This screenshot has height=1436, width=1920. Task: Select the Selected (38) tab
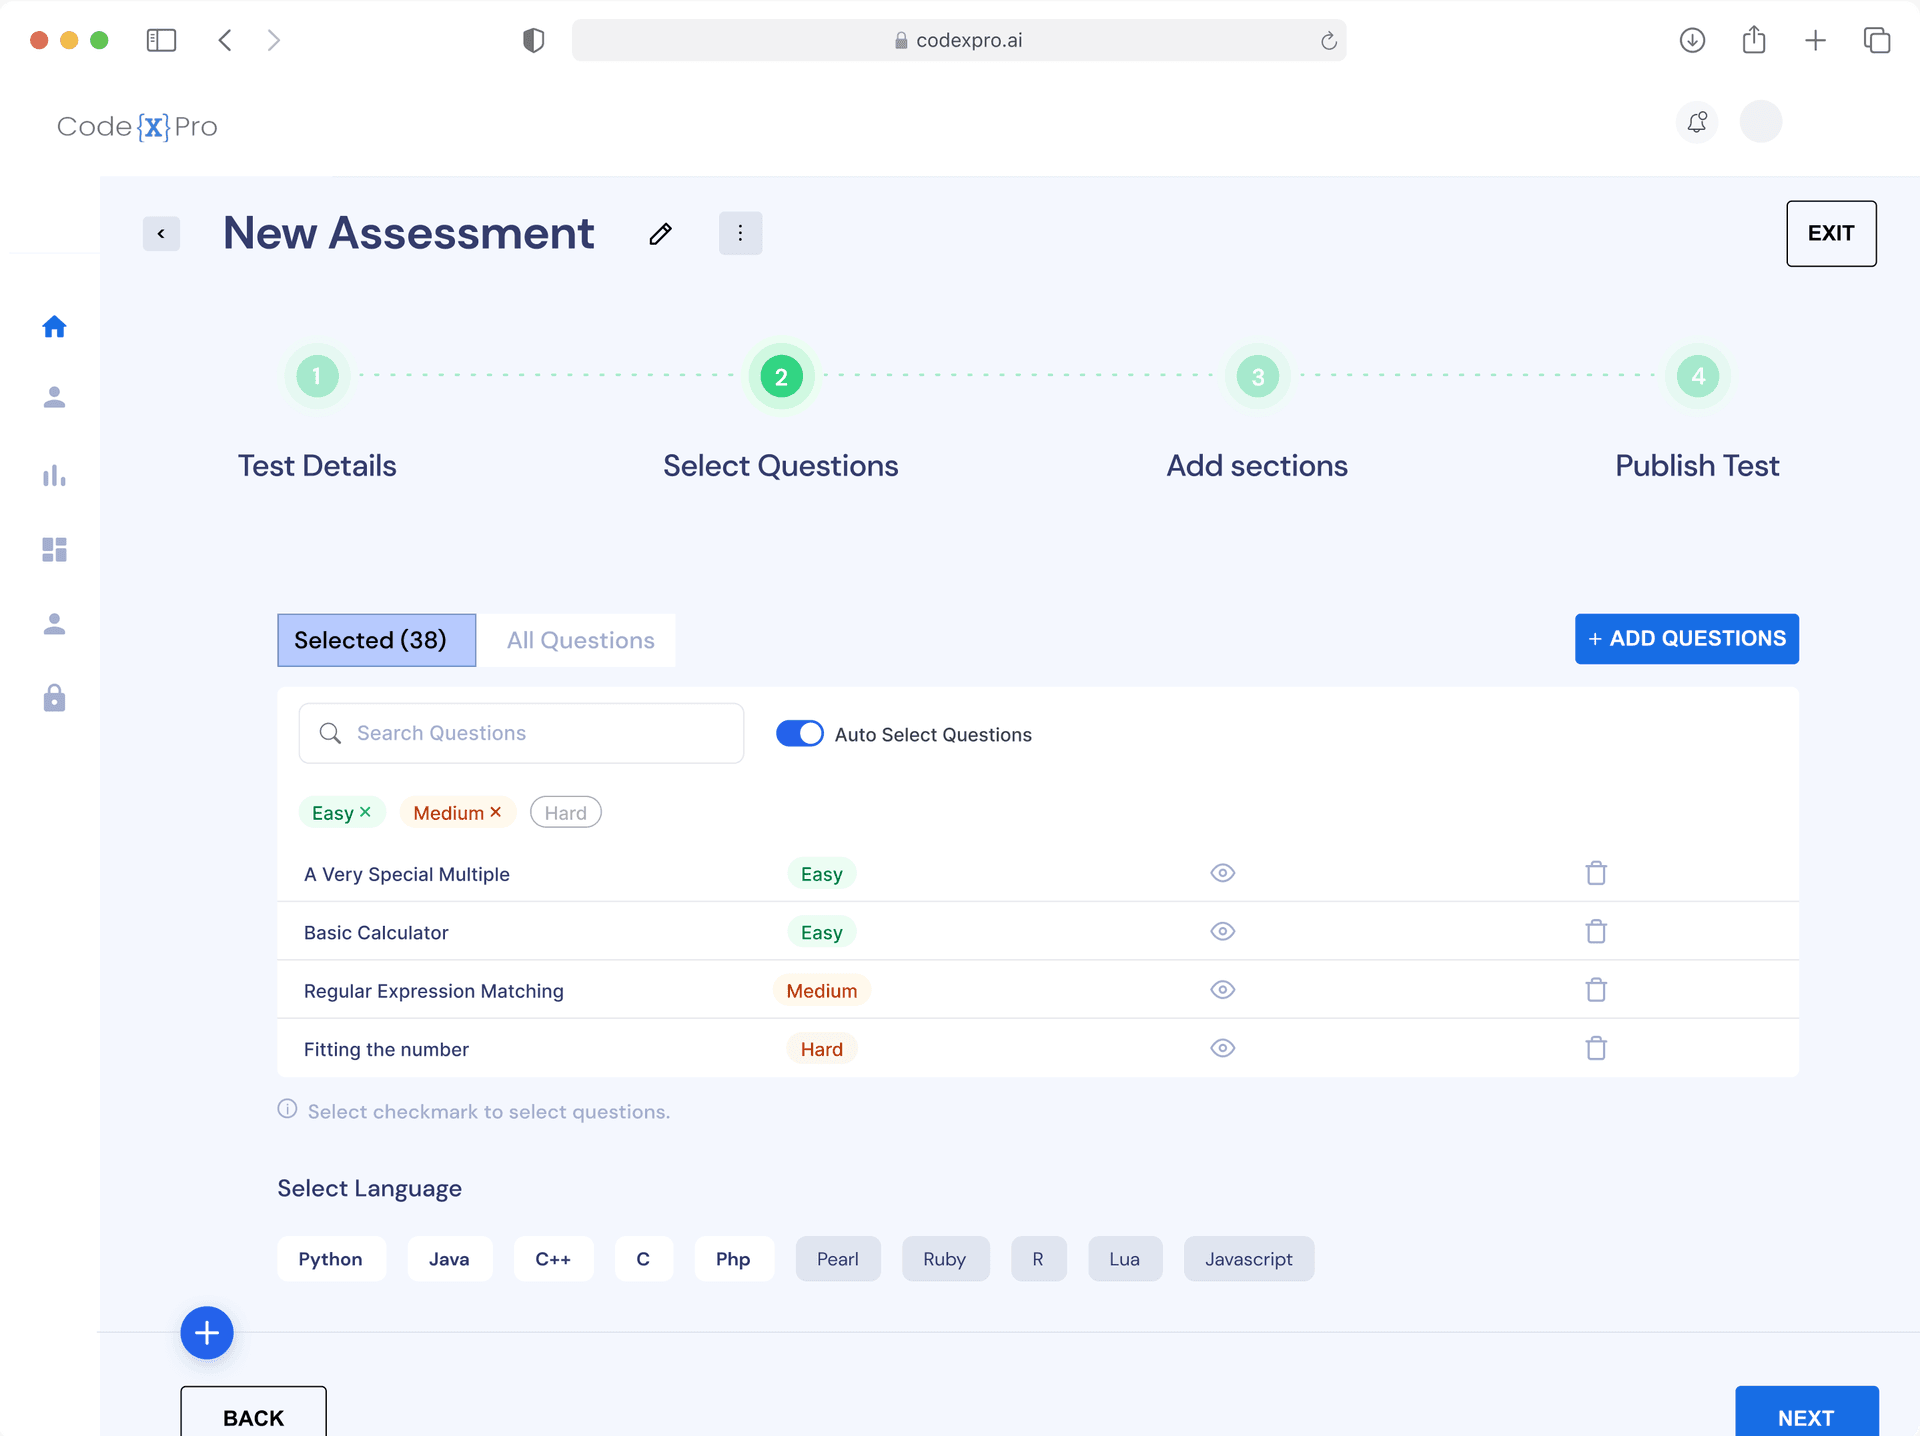(x=376, y=640)
